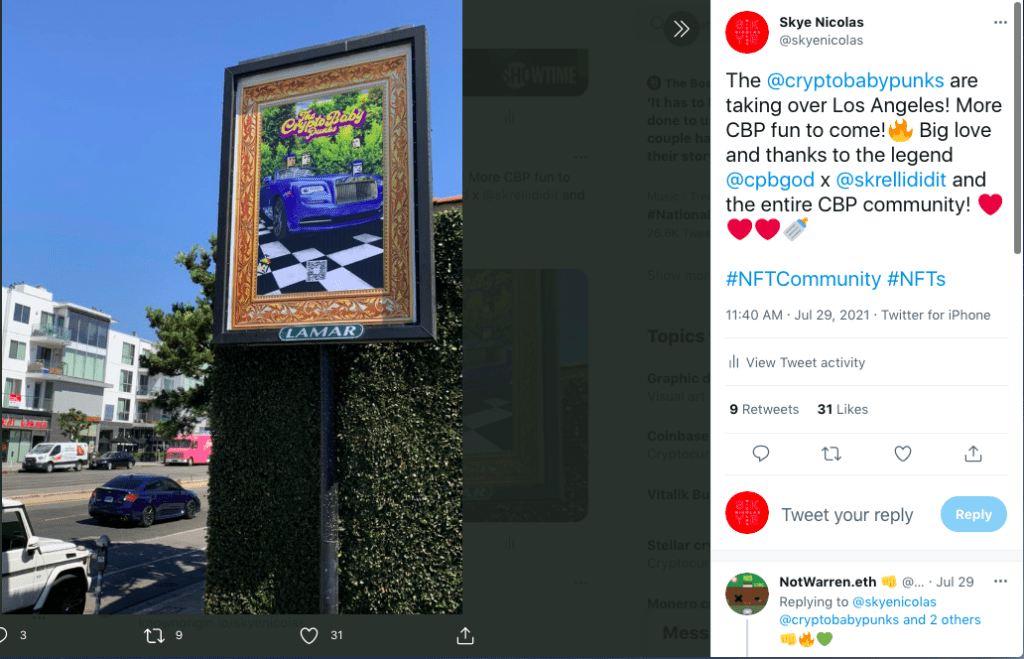Click Skye Nicolas red profile avatar
The image size is (1024, 659).
pyautogui.click(x=747, y=32)
